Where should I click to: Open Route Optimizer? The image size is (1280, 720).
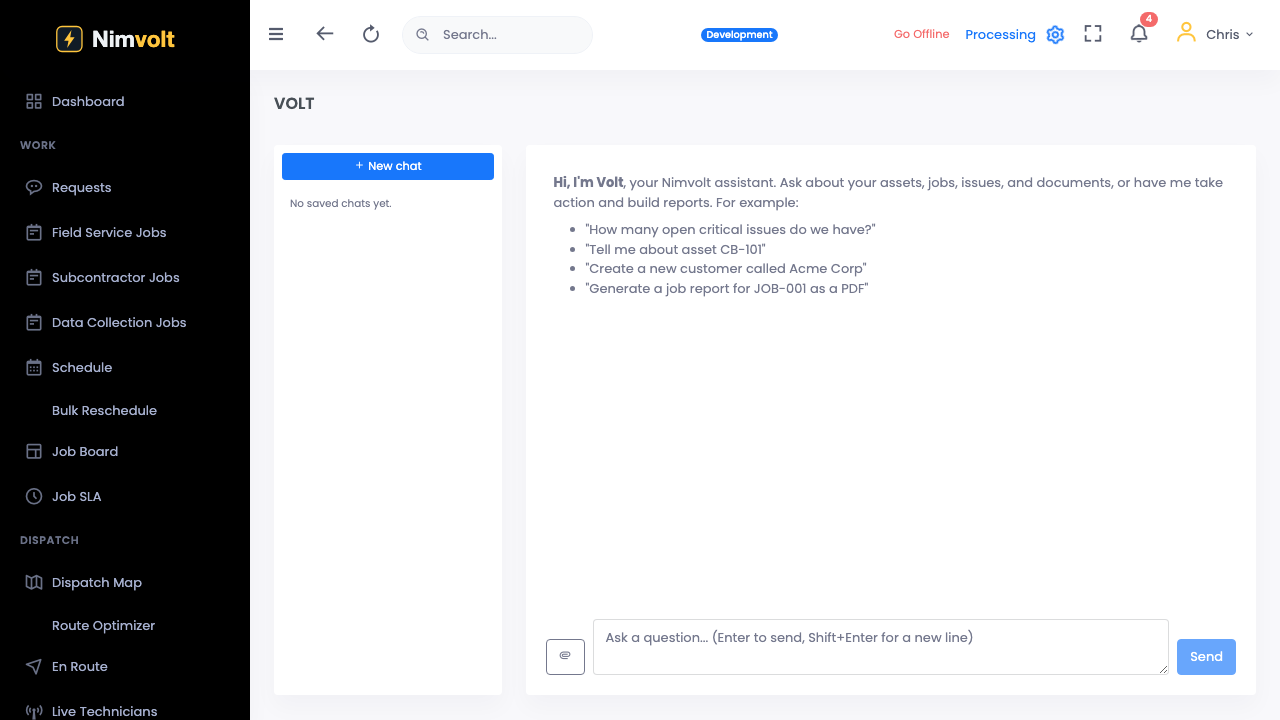104,625
